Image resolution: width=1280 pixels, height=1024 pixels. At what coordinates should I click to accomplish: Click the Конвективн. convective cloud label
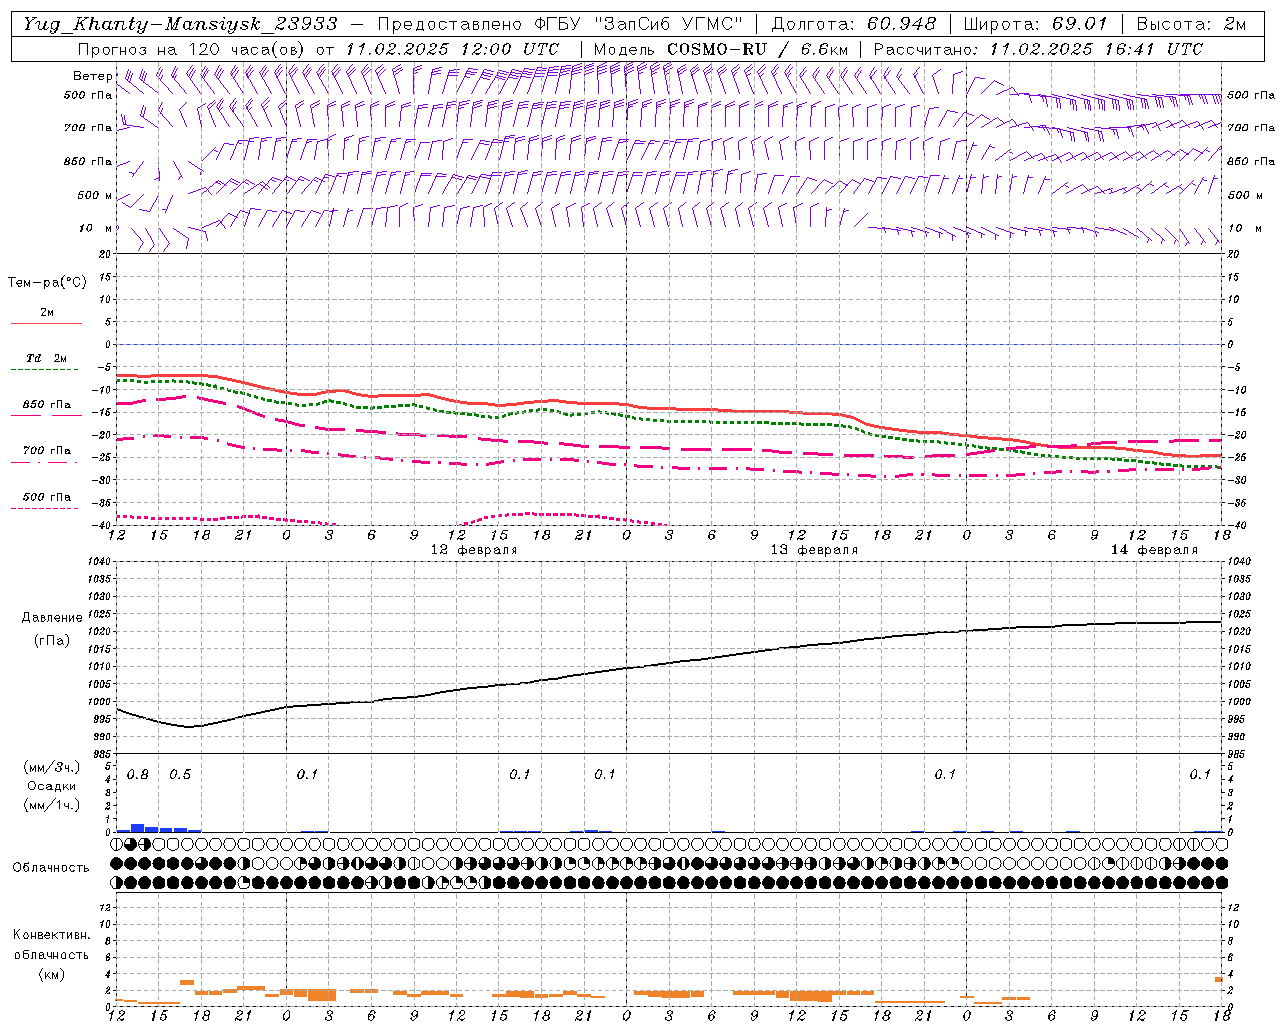pos(51,935)
